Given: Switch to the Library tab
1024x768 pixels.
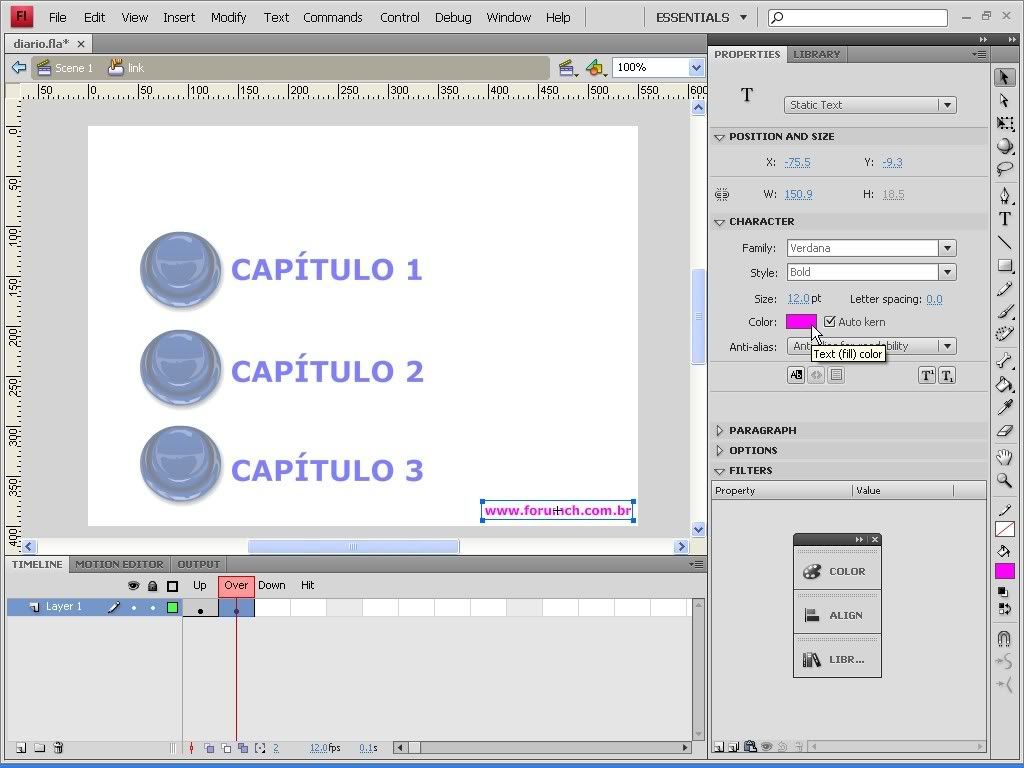Looking at the screenshot, I should point(817,54).
